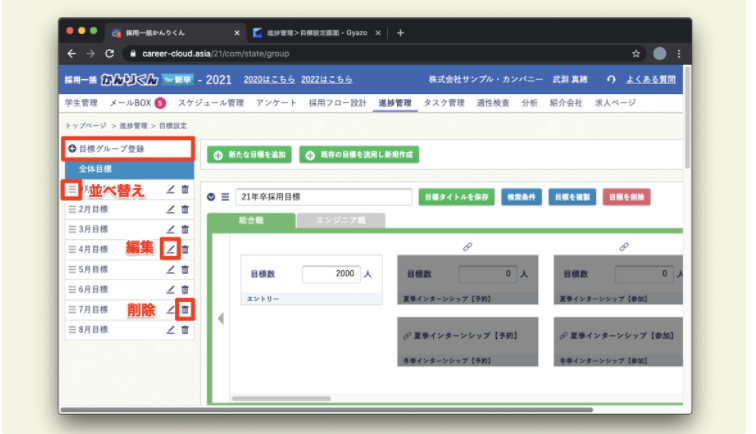Select the 進捗管理 menu item

point(395,103)
